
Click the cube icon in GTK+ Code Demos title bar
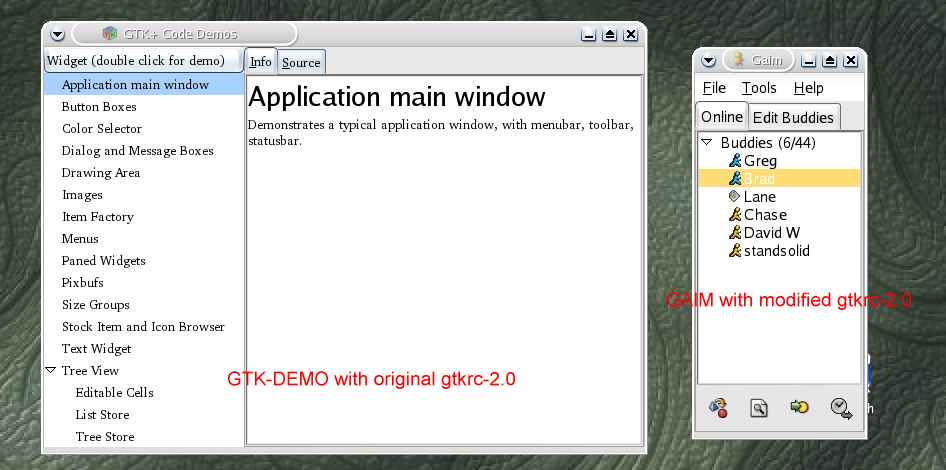(109, 34)
